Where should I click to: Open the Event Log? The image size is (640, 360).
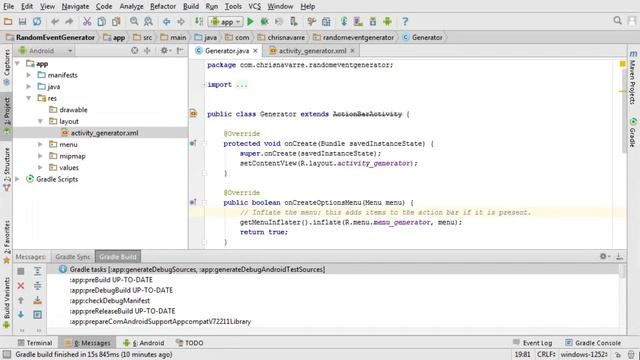(533, 343)
